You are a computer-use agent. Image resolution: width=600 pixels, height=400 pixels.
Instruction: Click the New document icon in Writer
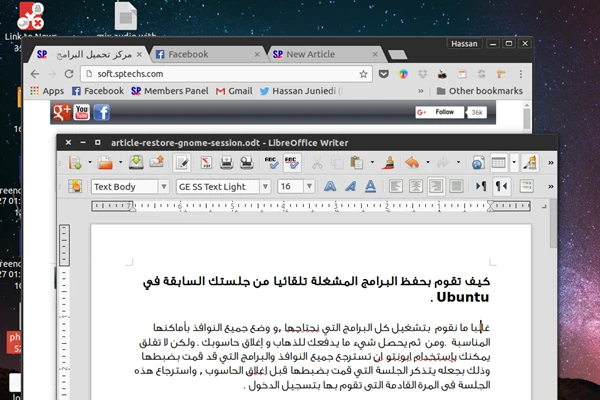(x=75, y=163)
